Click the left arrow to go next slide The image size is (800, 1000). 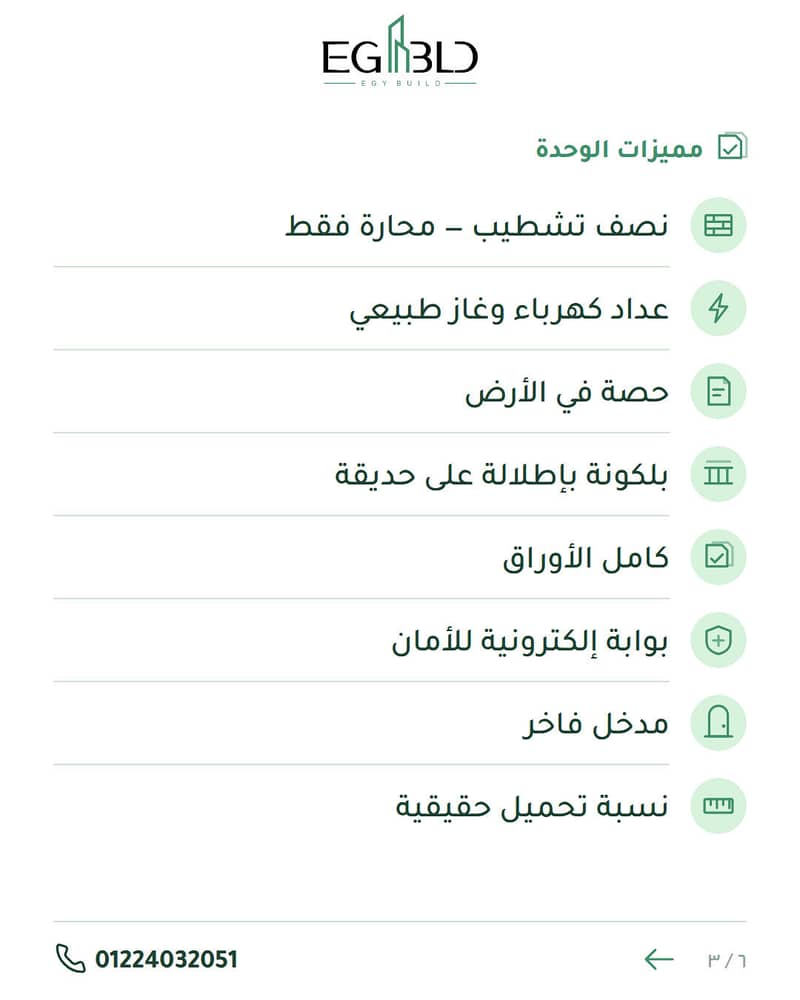click(x=659, y=959)
